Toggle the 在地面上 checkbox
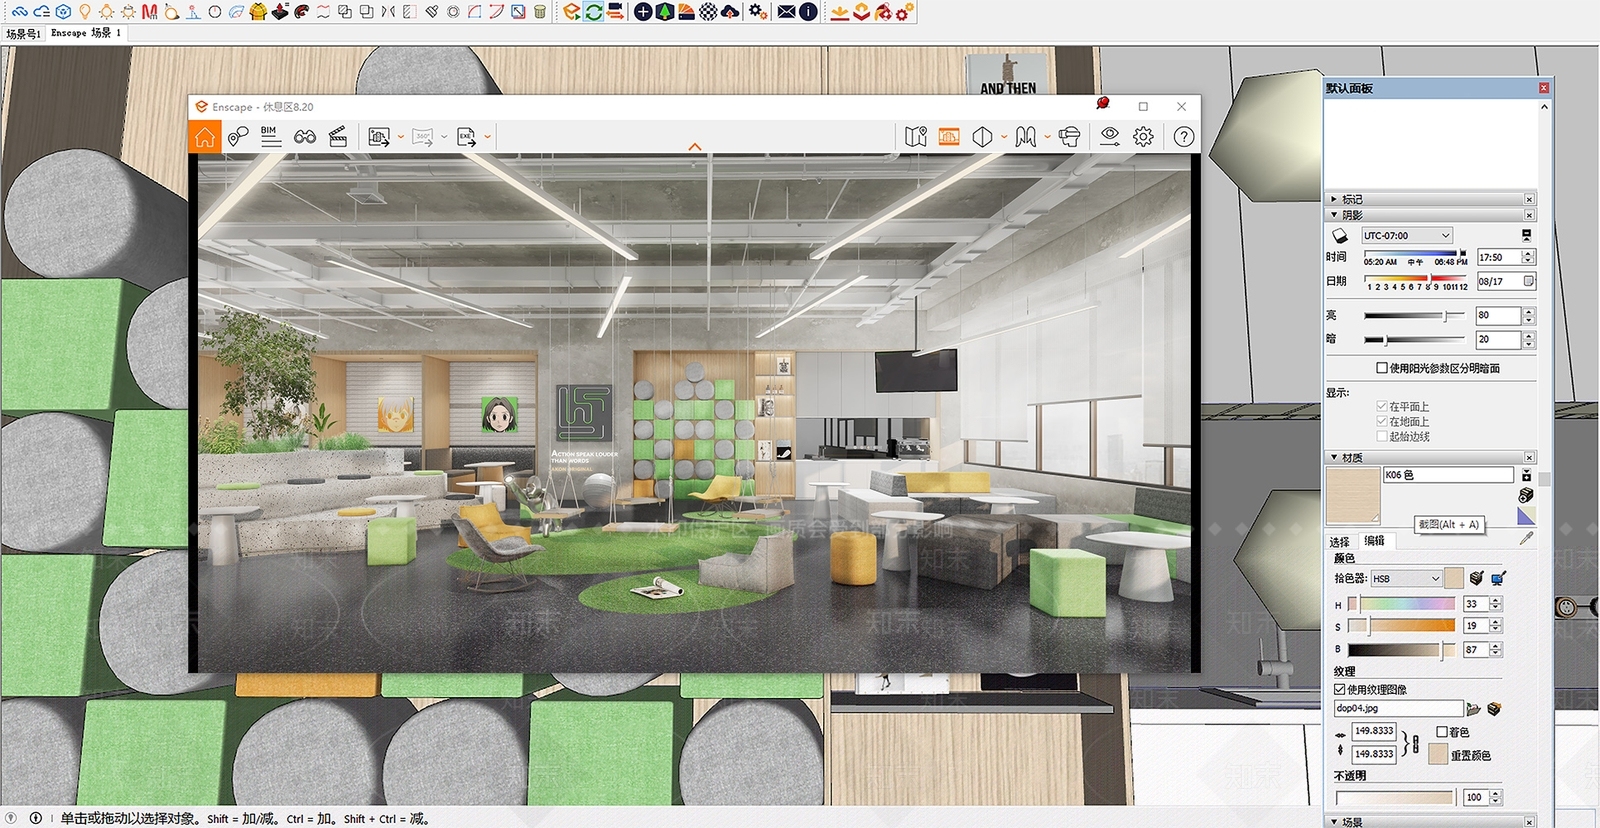 coord(1382,421)
